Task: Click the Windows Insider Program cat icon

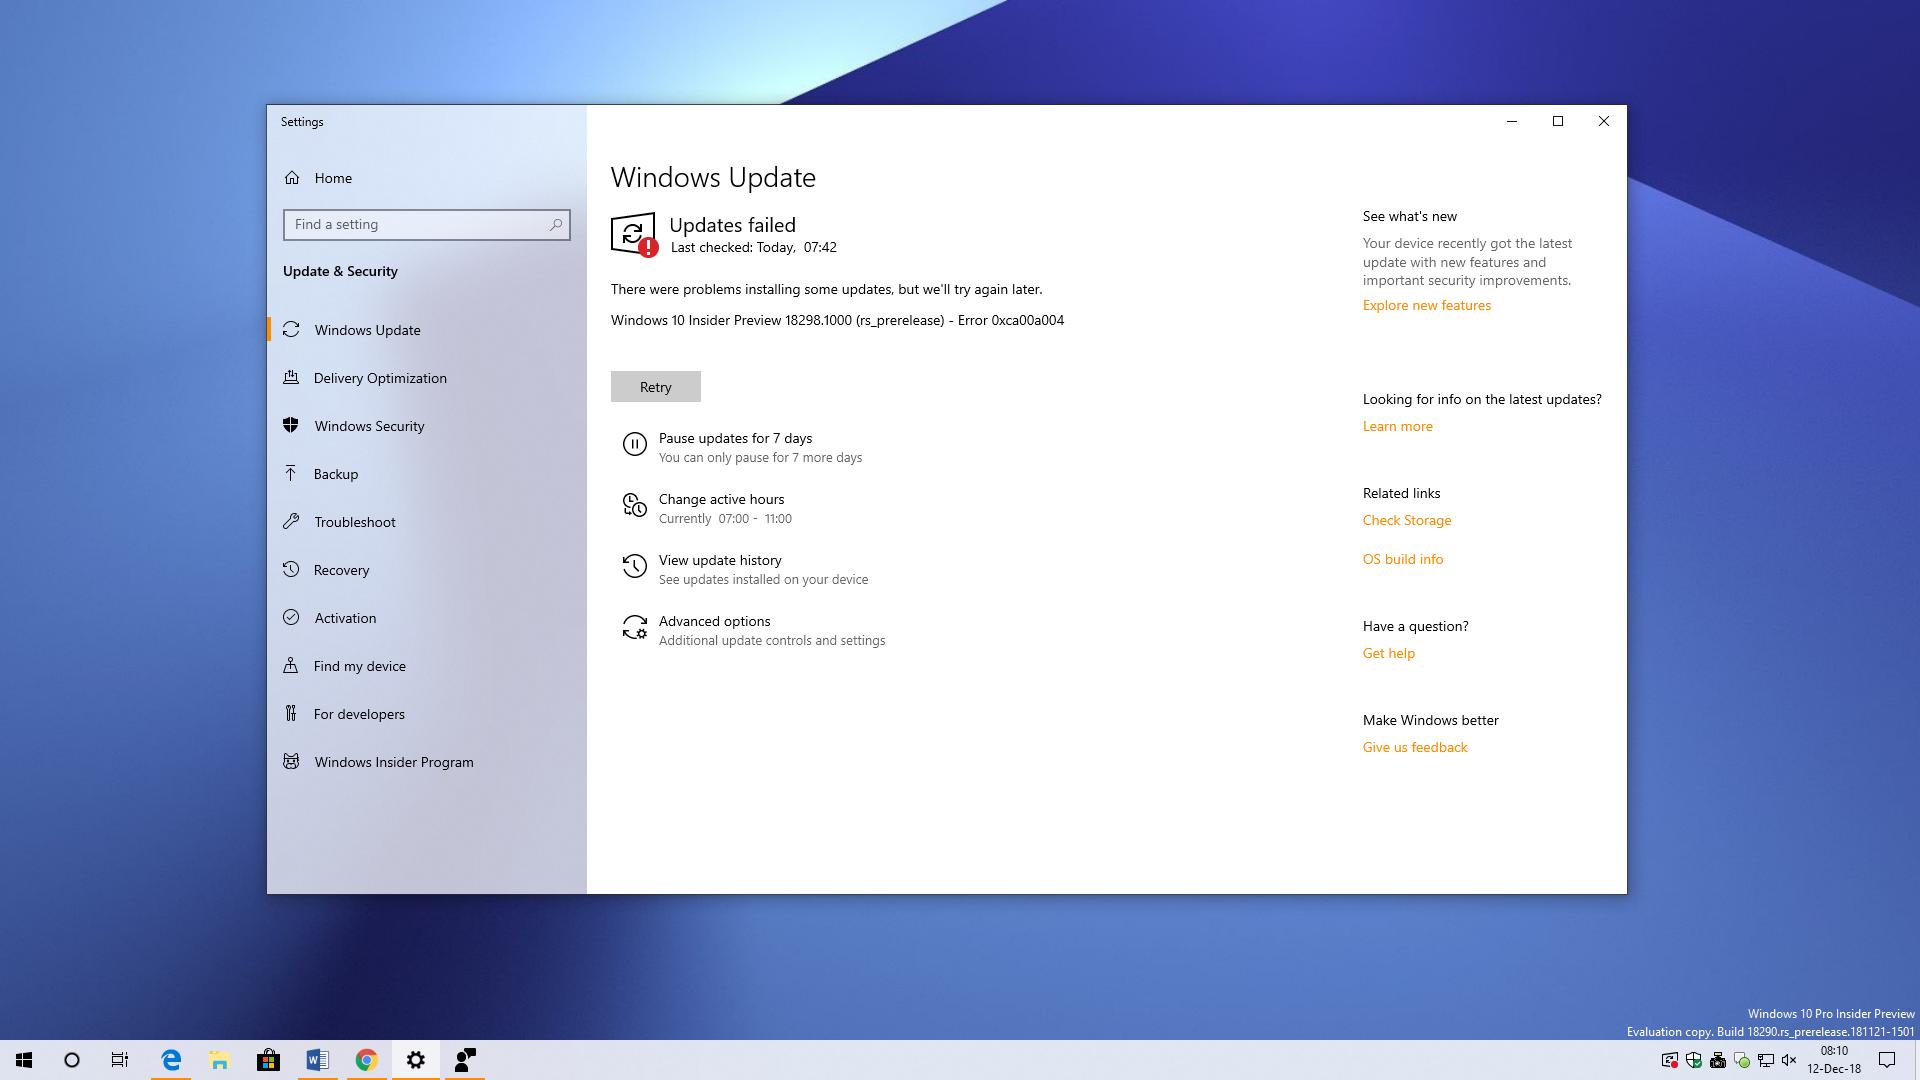Action: click(291, 762)
